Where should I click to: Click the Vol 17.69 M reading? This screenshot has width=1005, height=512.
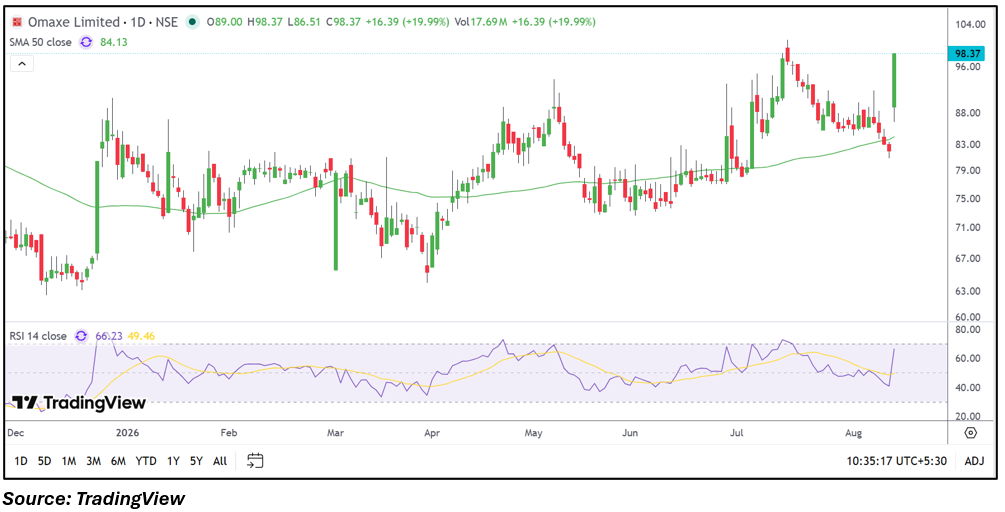pyautogui.click(x=481, y=22)
